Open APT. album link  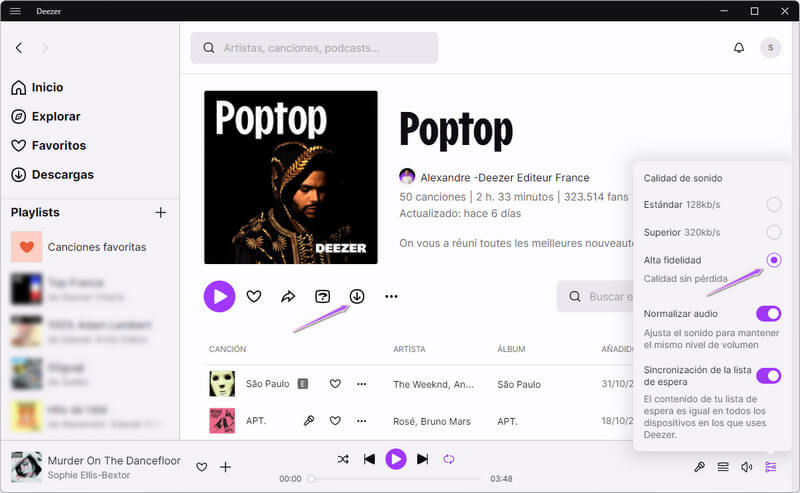coord(507,422)
